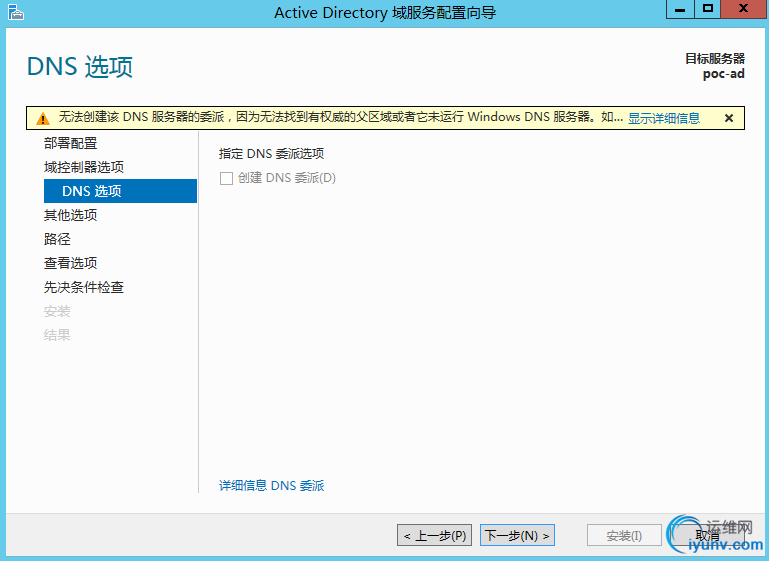This screenshot has height=561, width=769.
Task: Click the disabled 结果 step in sidebar
Action: tap(57, 335)
